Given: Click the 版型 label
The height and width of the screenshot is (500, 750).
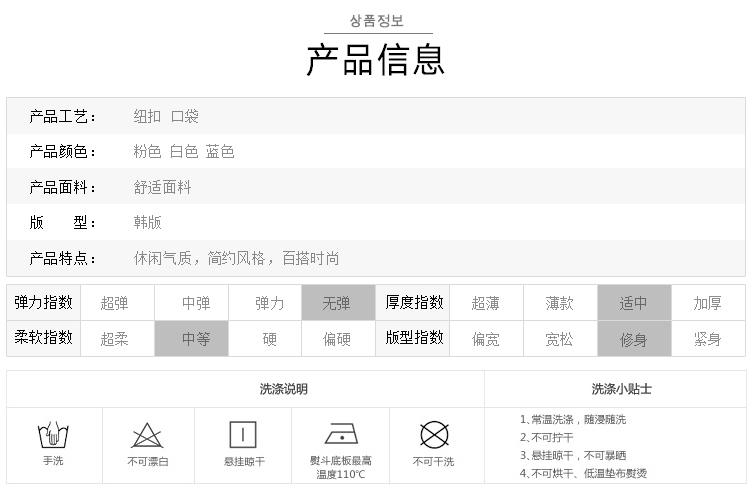Looking at the screenshot, I should (x=62, y=222).
